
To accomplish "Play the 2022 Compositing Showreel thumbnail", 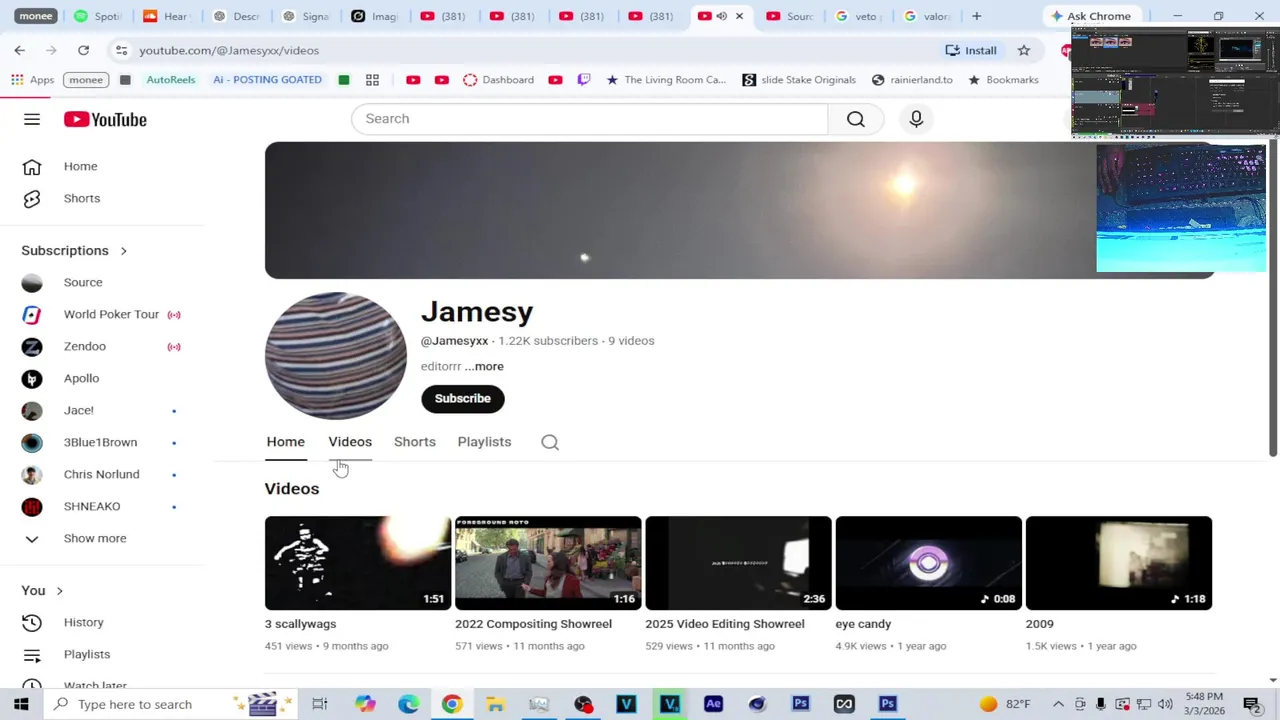I will point(548,563).
